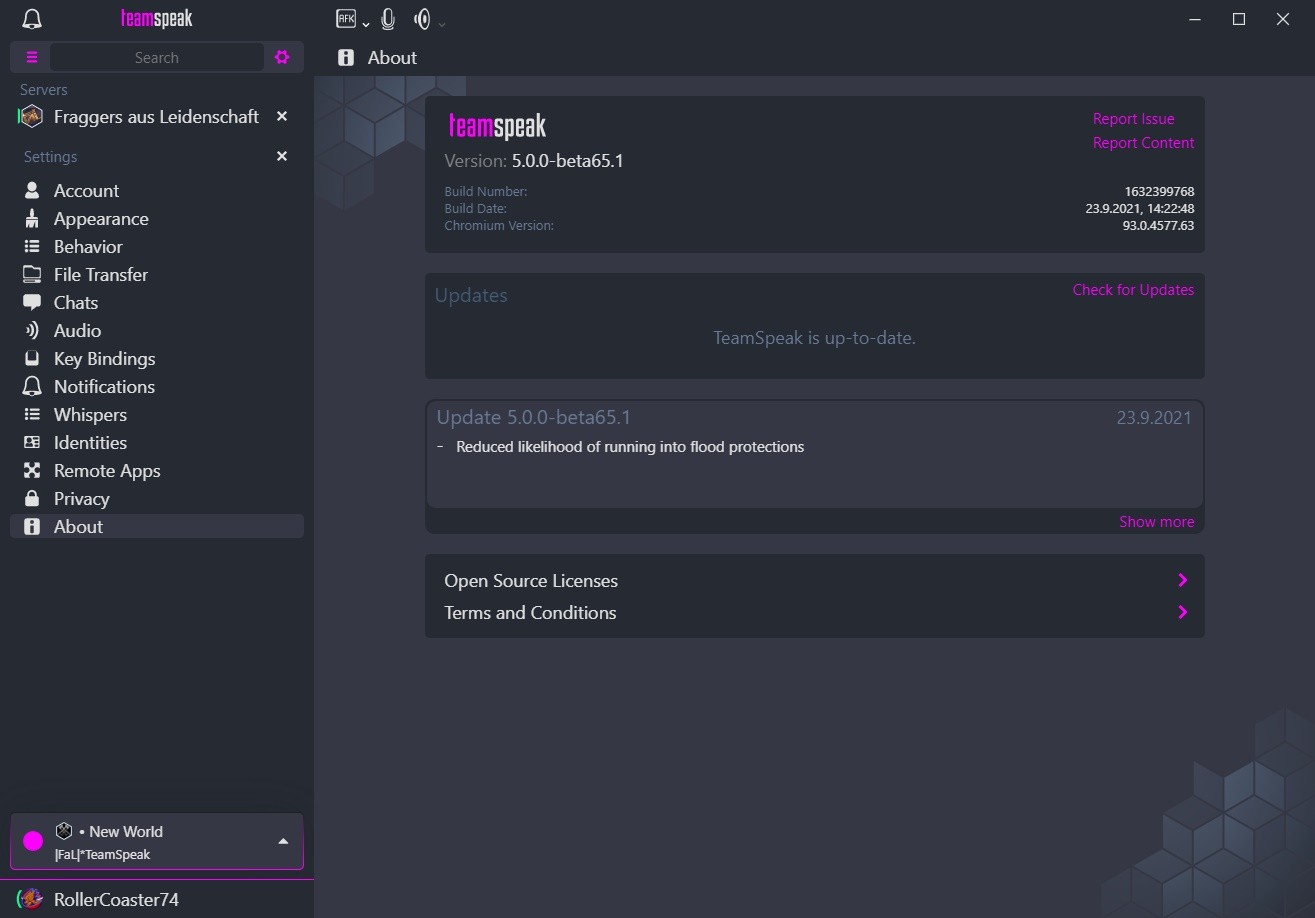The height and width of the screenshot is (918, 1315).
Task: Mute the speaker output icon
Action: 422,19
